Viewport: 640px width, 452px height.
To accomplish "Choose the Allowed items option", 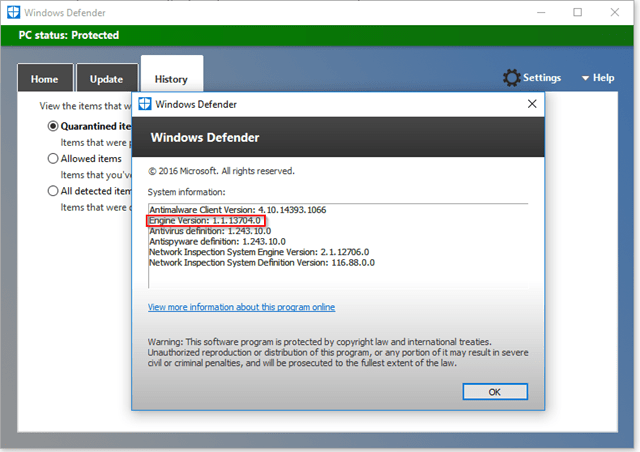I will (x=53, y=158).
